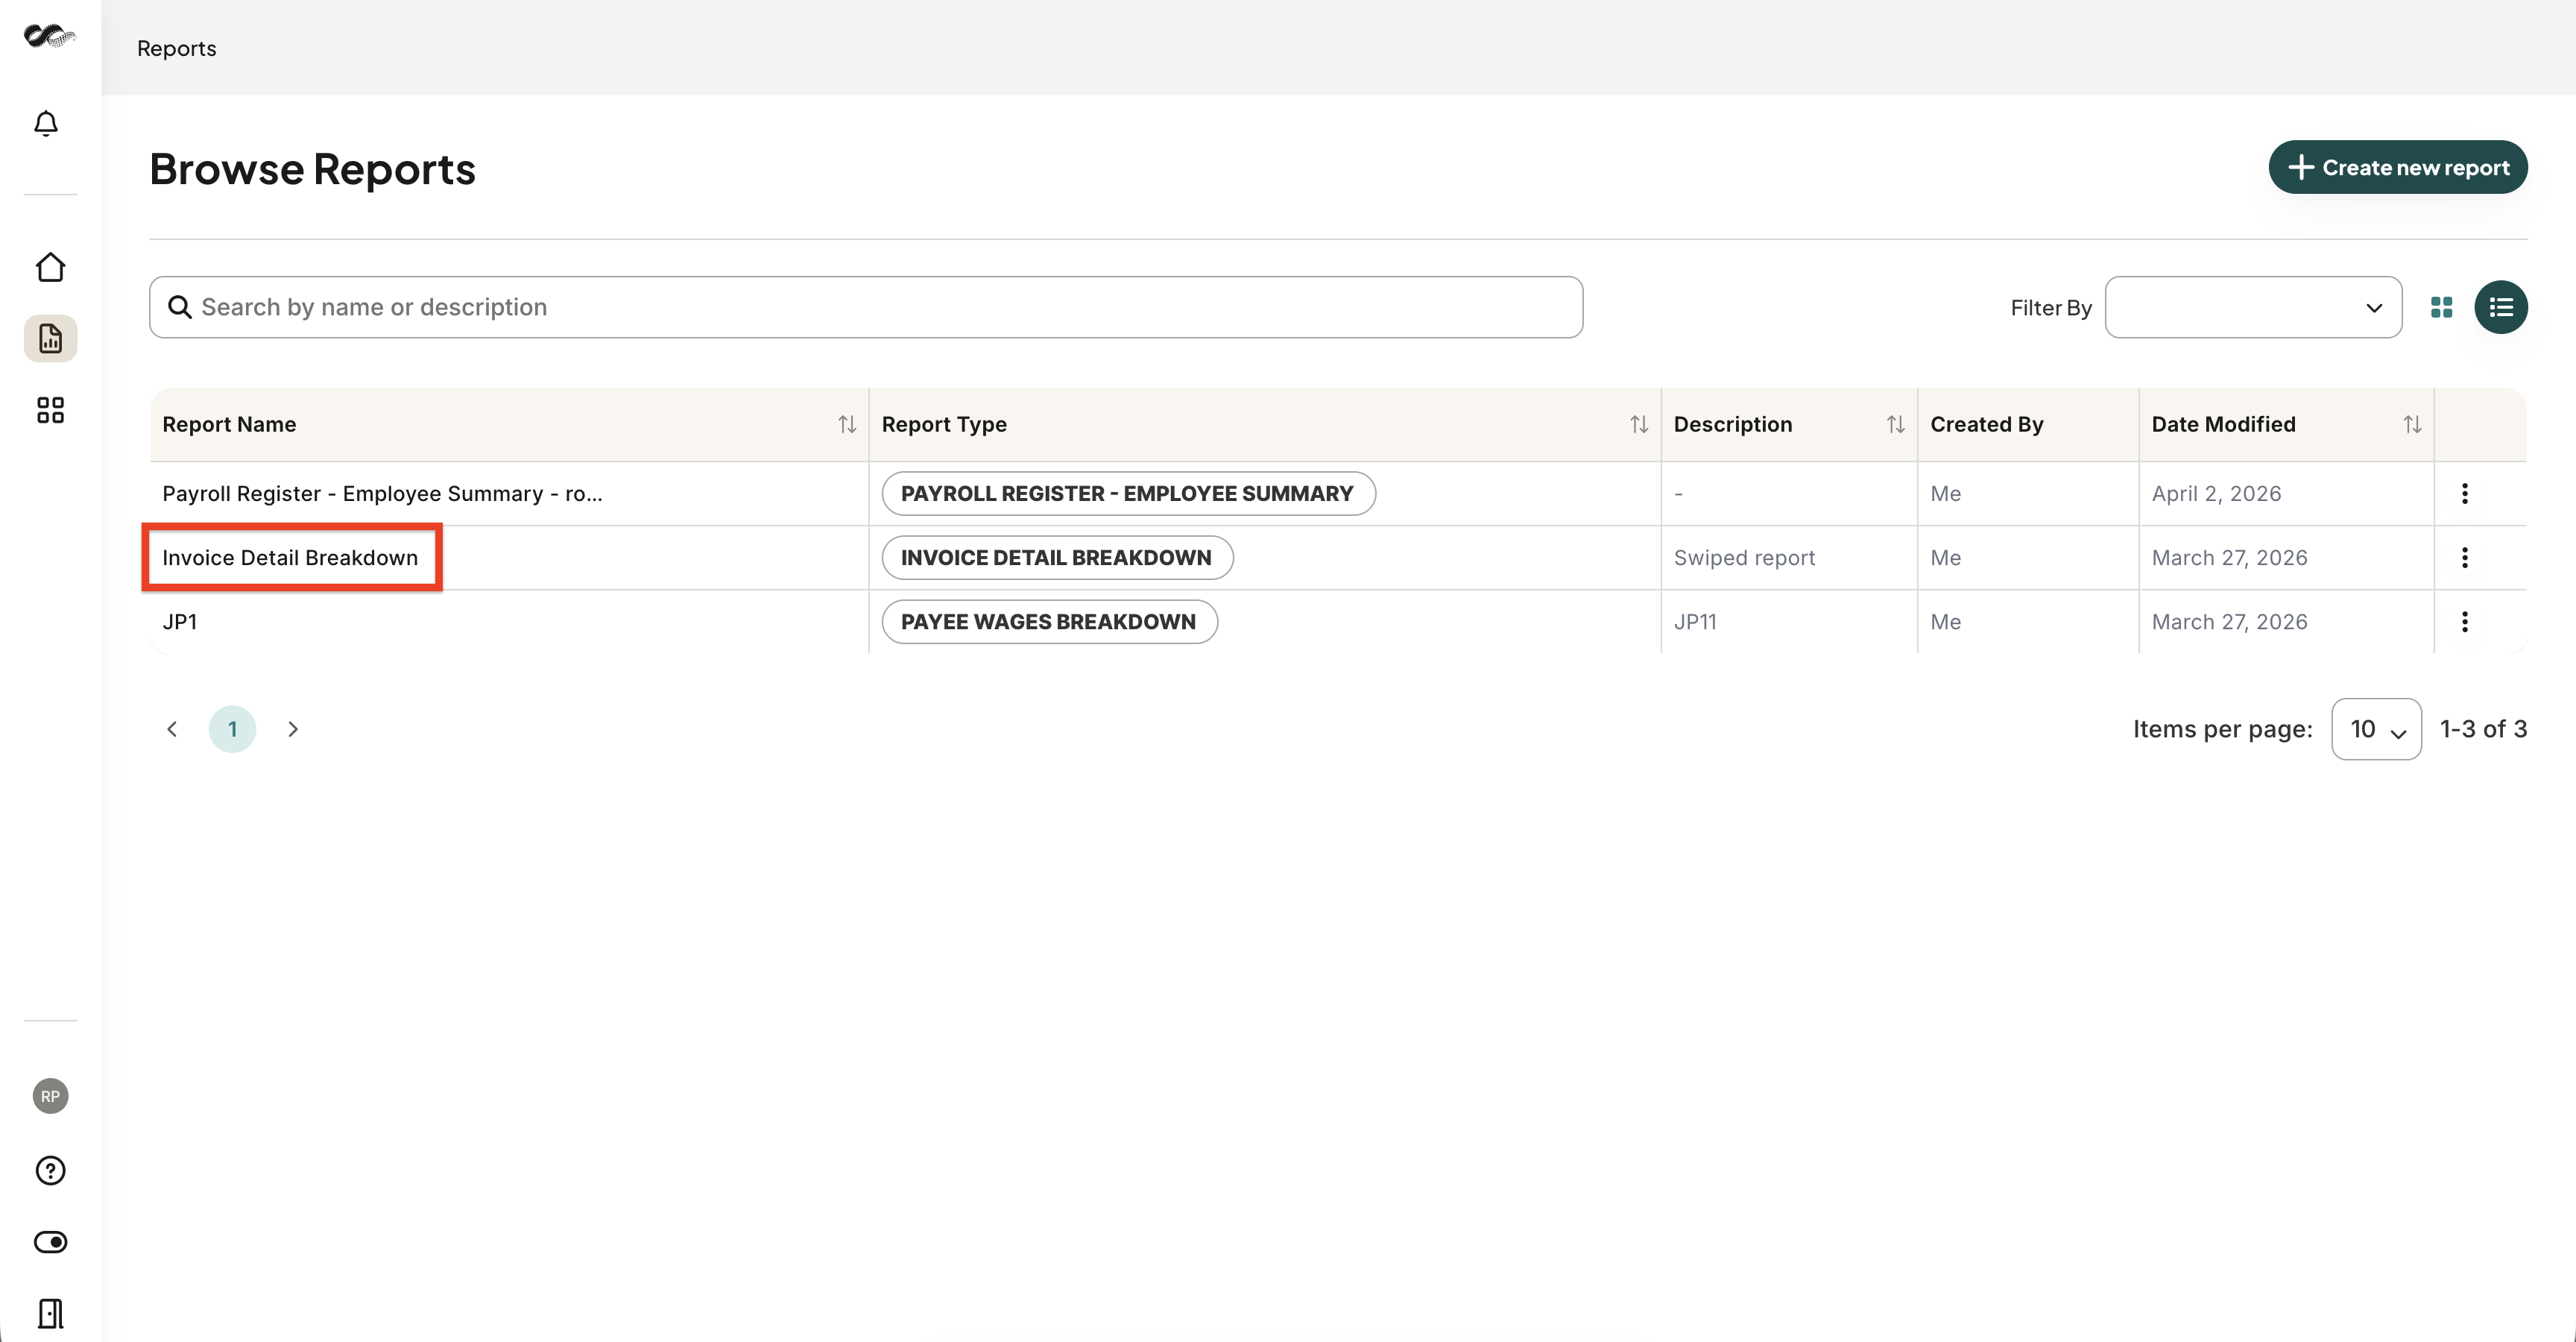
Task: Toggle the theme switch in sidebar
Action: [x=50, y=1242]
